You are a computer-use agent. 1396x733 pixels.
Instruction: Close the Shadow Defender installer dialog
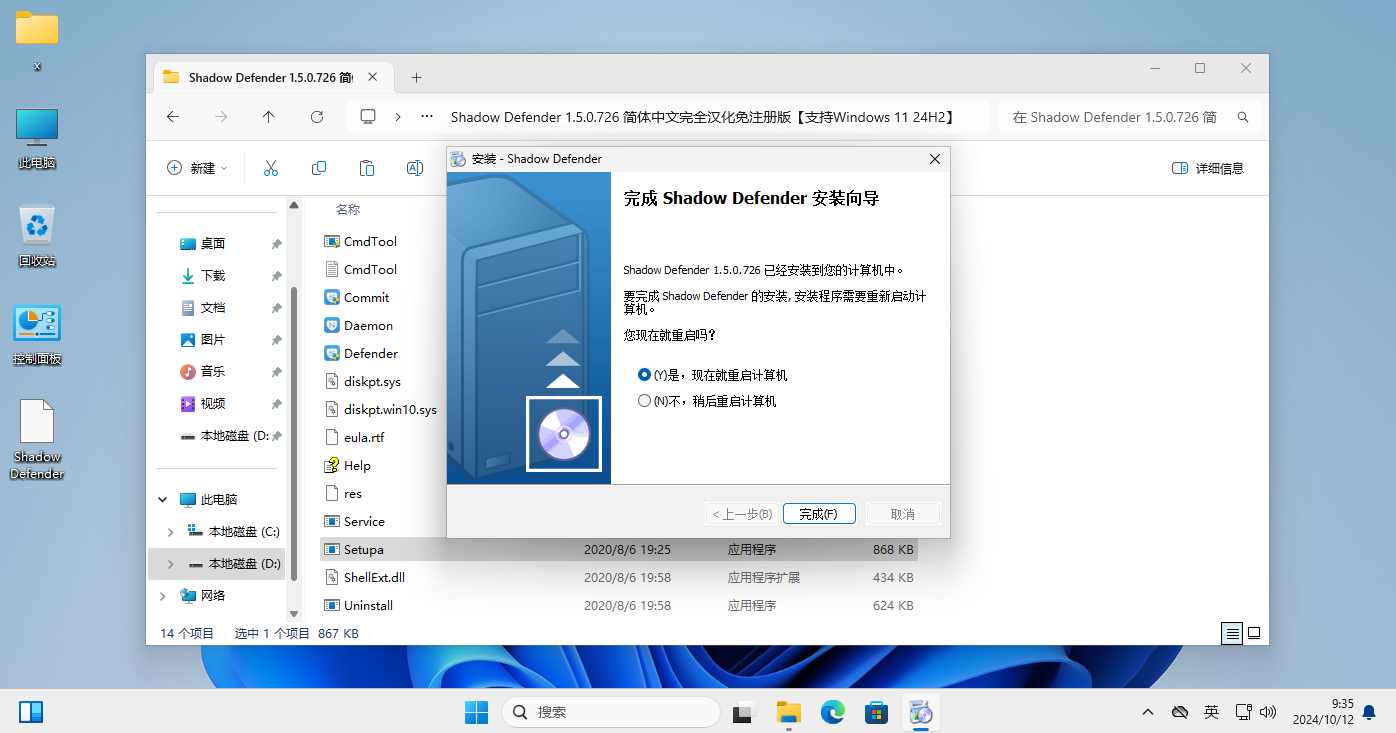(935, 159)
